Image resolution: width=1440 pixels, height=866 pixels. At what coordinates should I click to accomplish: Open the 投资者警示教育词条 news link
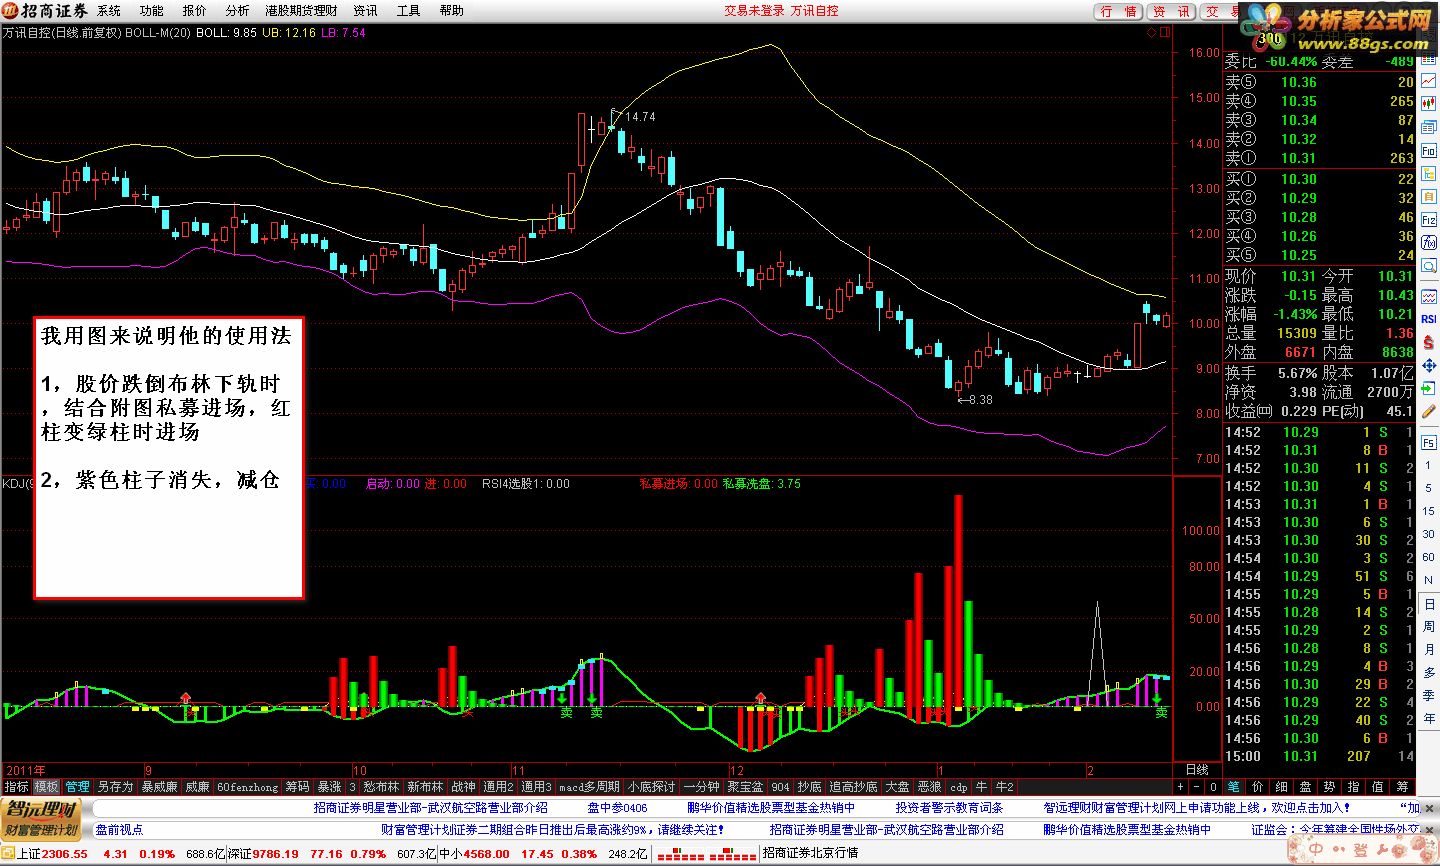point(949,807)
